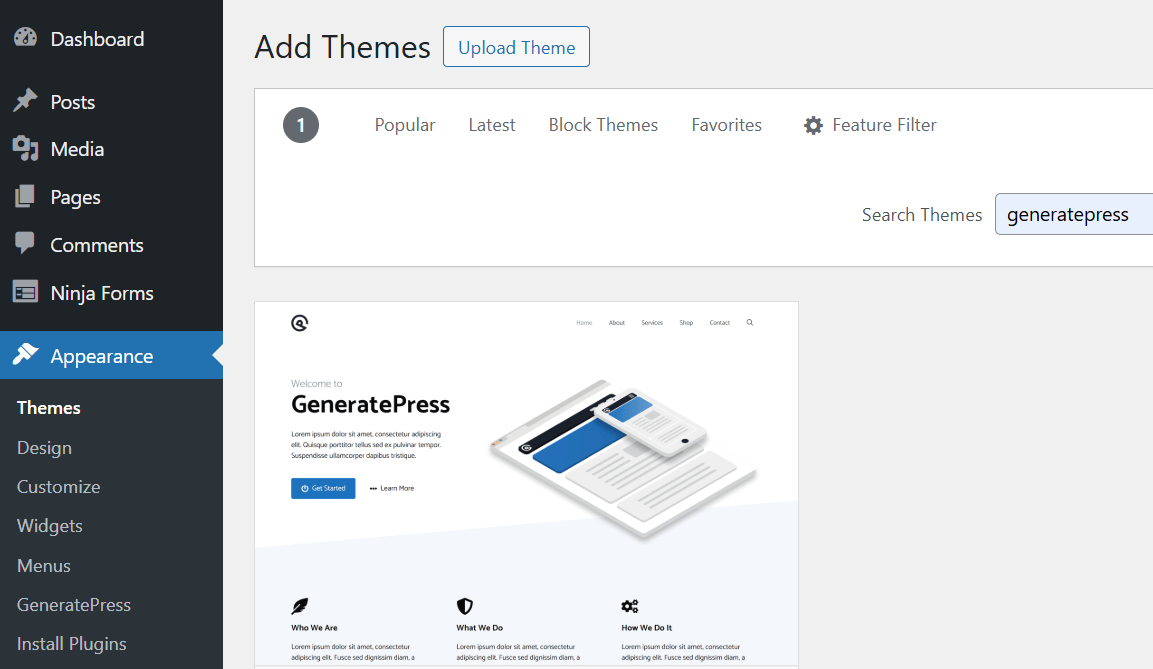View the Favorites themes tab
The image size is (1153, 669).
point(726,125)
